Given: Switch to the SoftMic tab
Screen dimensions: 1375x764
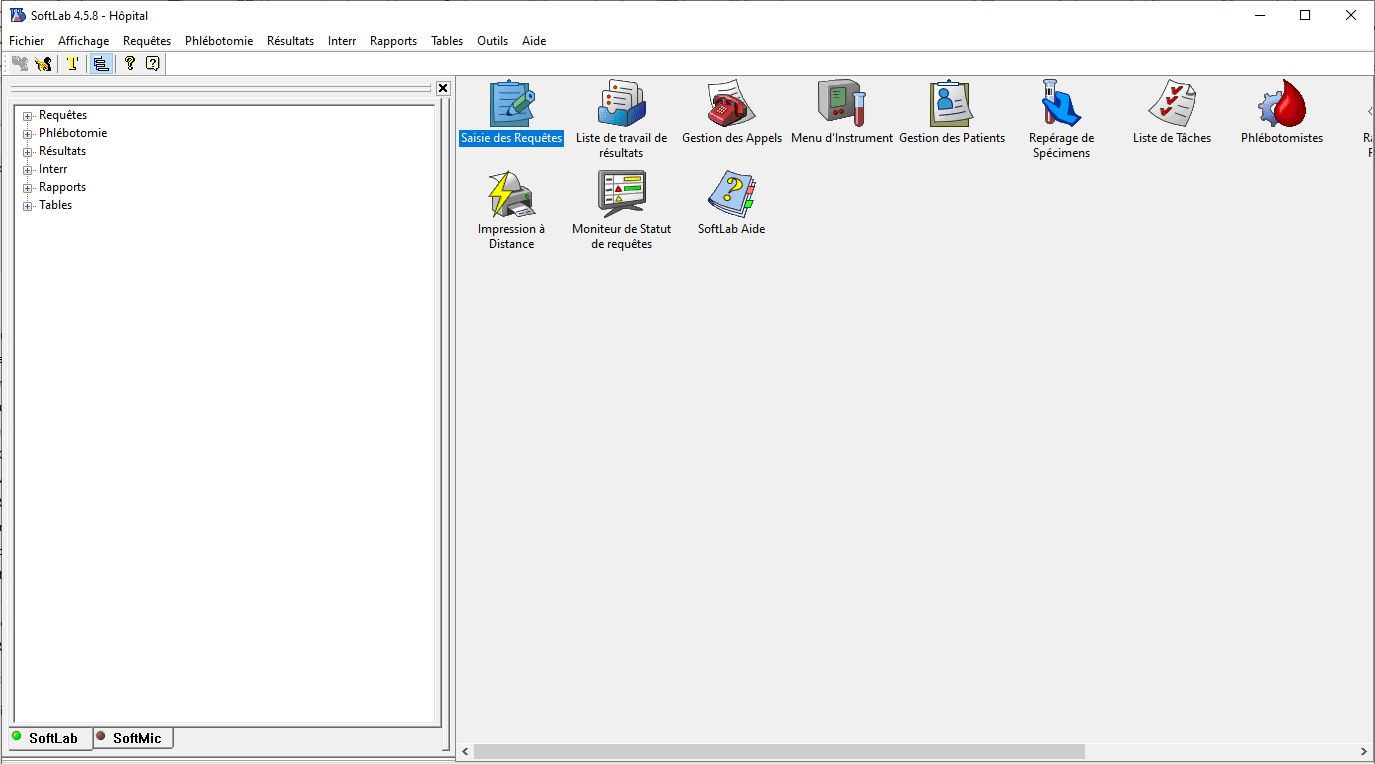Looking at the screenshot, I should [134, 738].
